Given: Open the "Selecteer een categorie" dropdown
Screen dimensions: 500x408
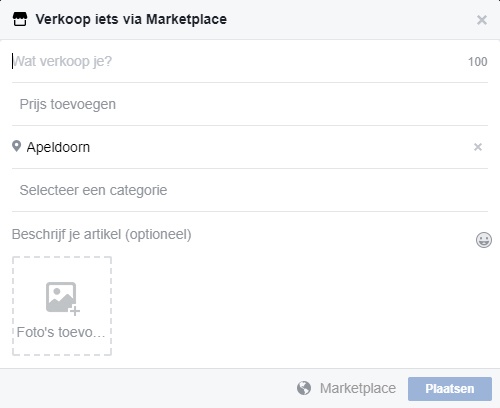Looking at the screenshot, I should point(250,190).
